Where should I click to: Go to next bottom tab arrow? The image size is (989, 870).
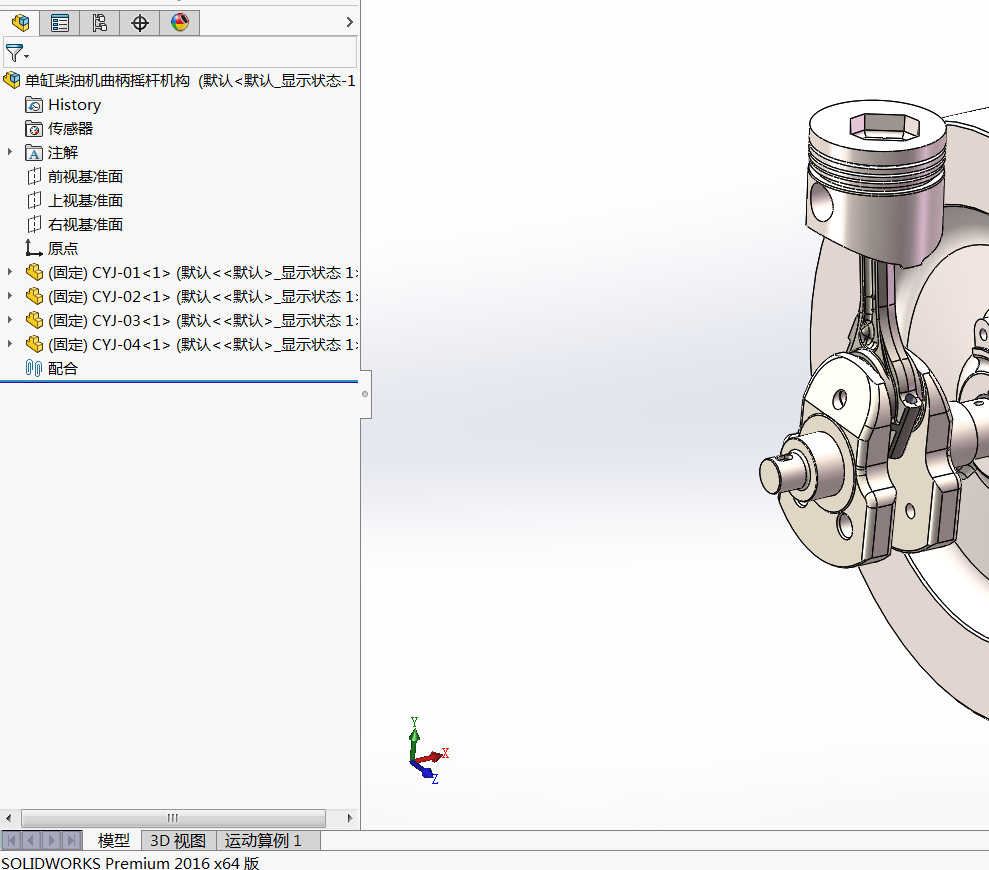pos(52,840)
